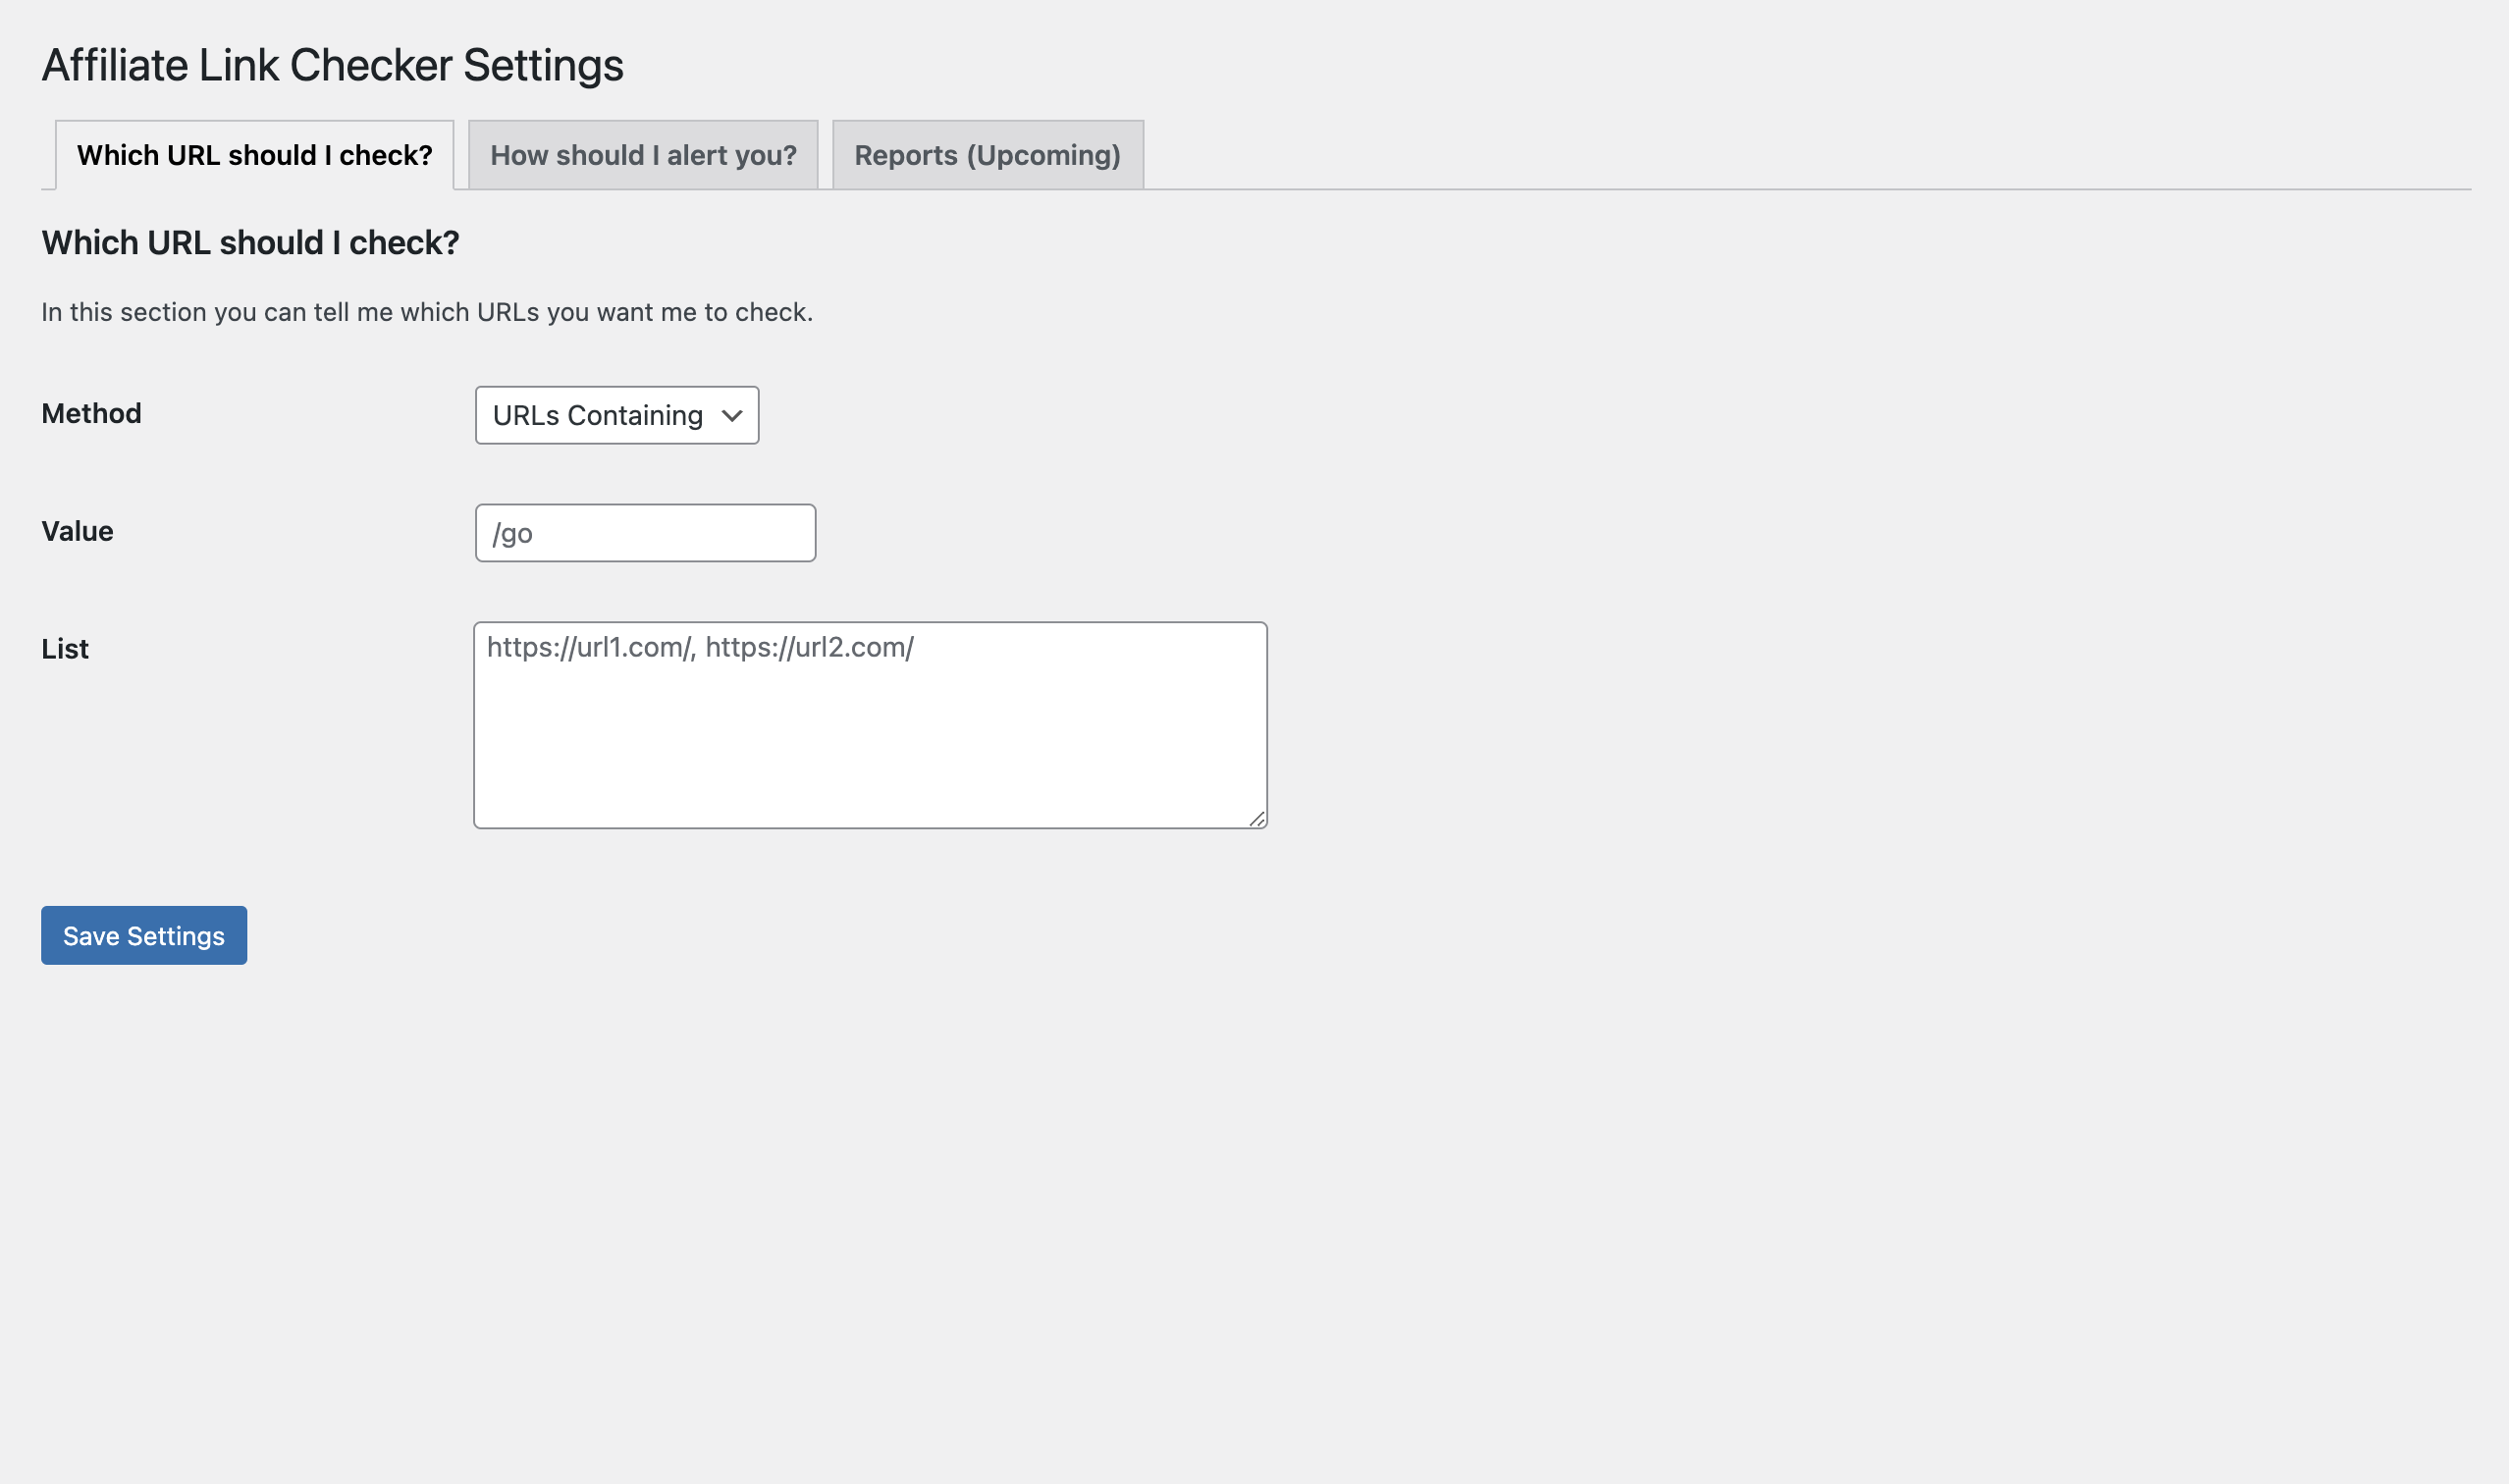Click the Method field label
The width and height of the screenshot is (2509, 1484).
coord(91,413)
